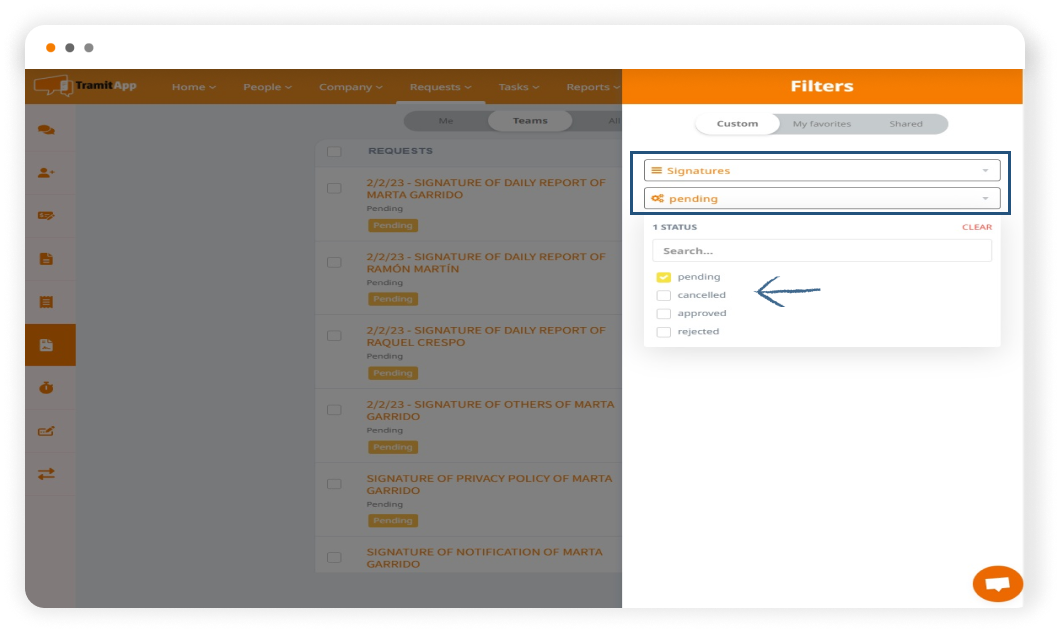Expand the Requests menu in navbar

coord(439,87)
